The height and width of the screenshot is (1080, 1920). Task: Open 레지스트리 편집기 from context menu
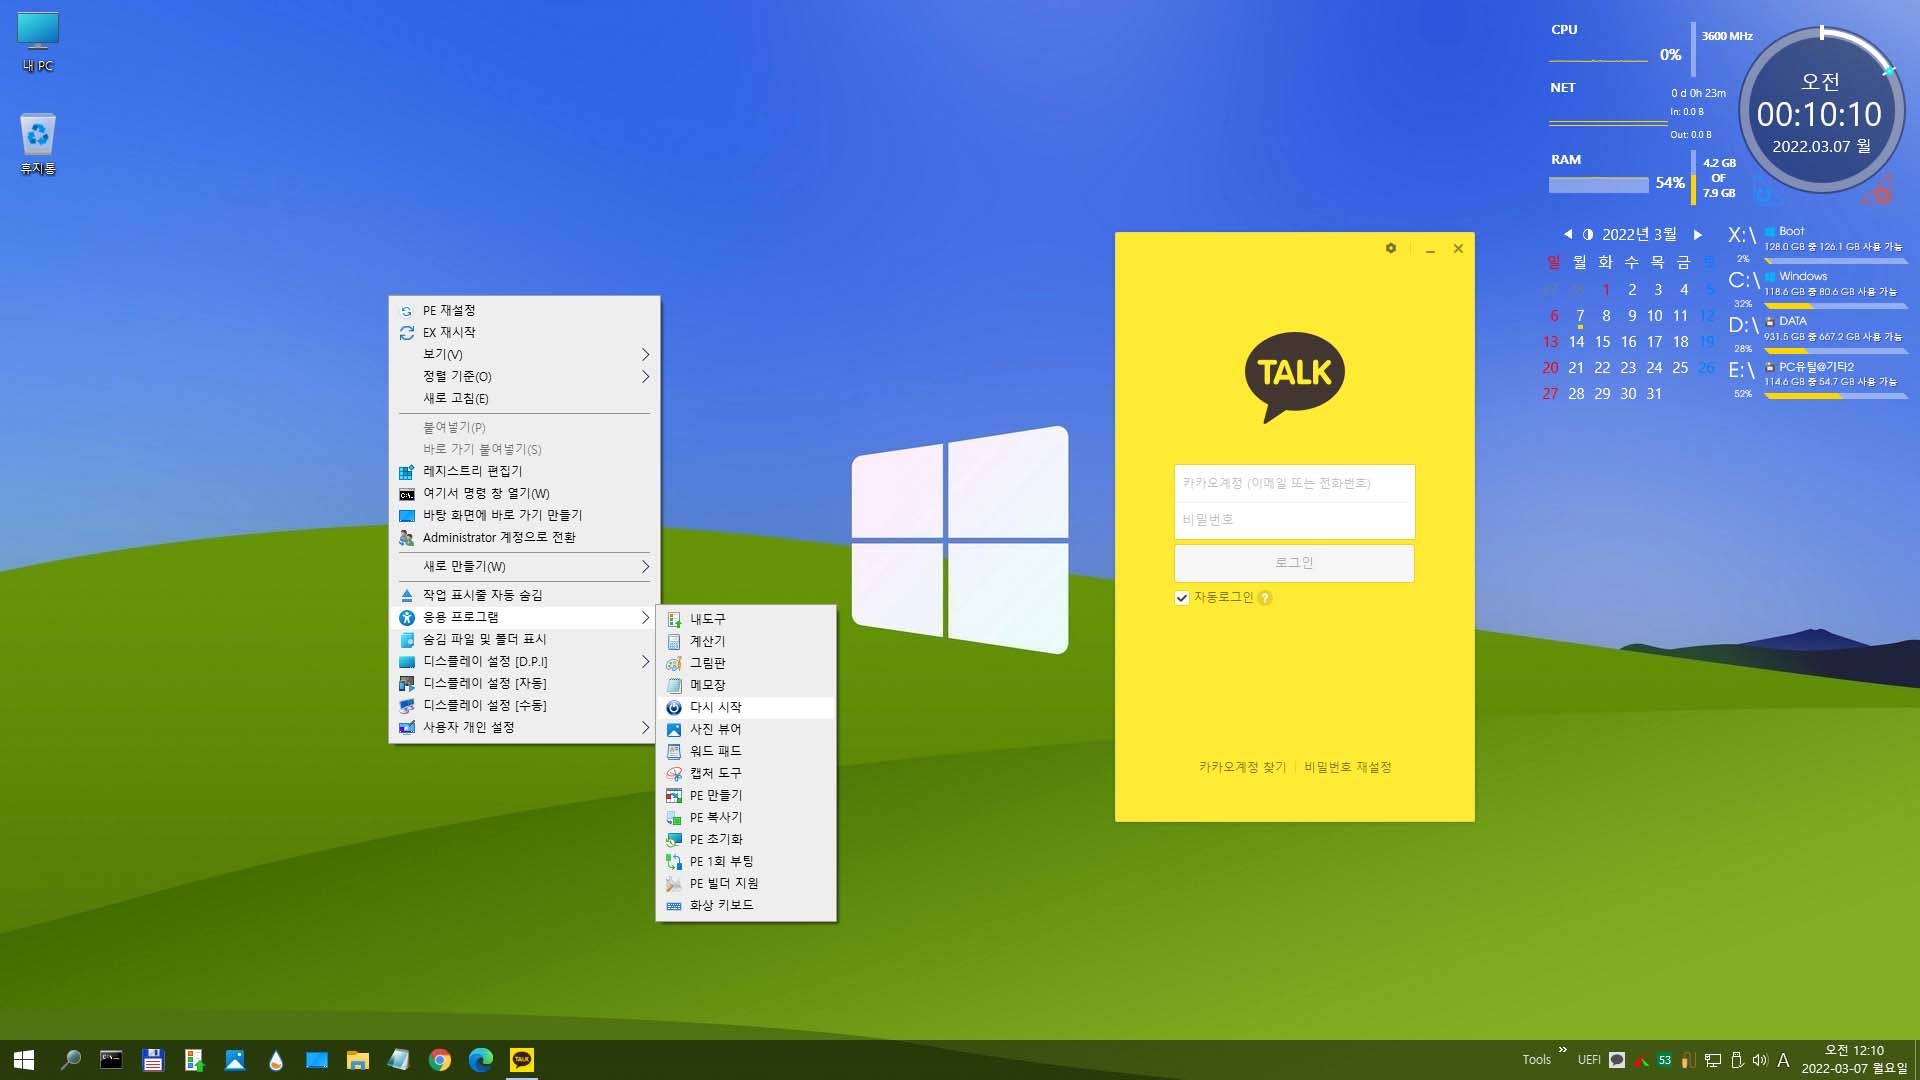tap(524, 471)
